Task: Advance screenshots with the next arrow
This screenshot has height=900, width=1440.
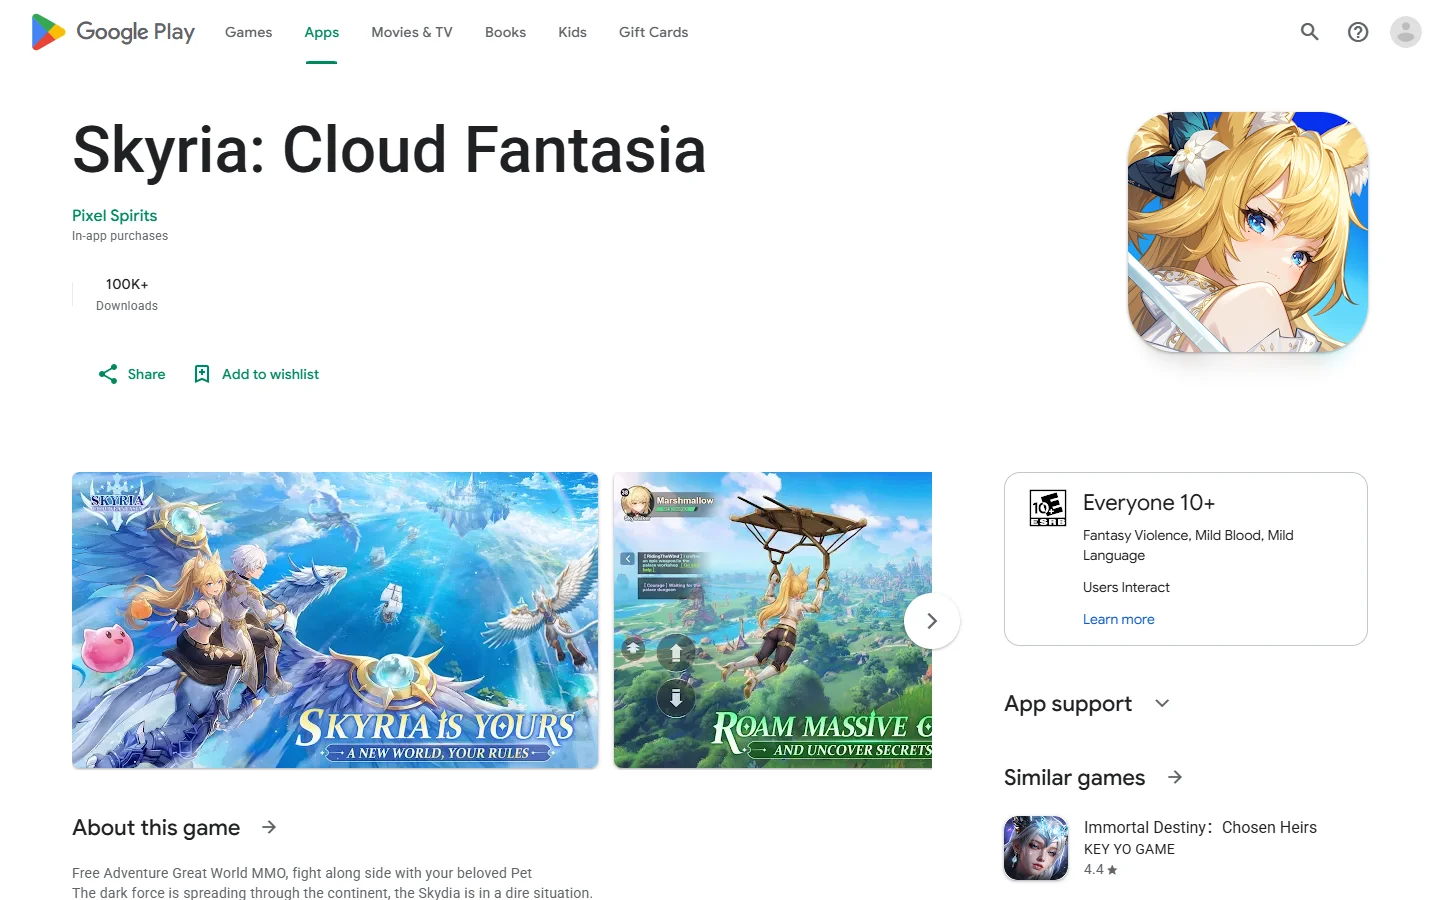Action: (932, 621)
